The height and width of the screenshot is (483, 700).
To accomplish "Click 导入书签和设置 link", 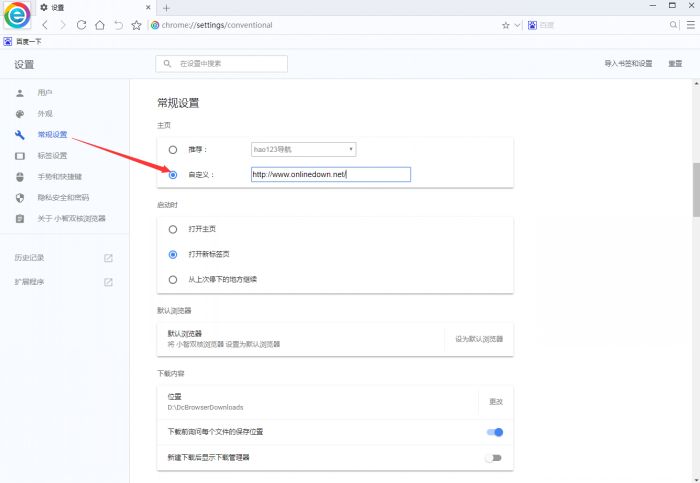I will (628, 64).
